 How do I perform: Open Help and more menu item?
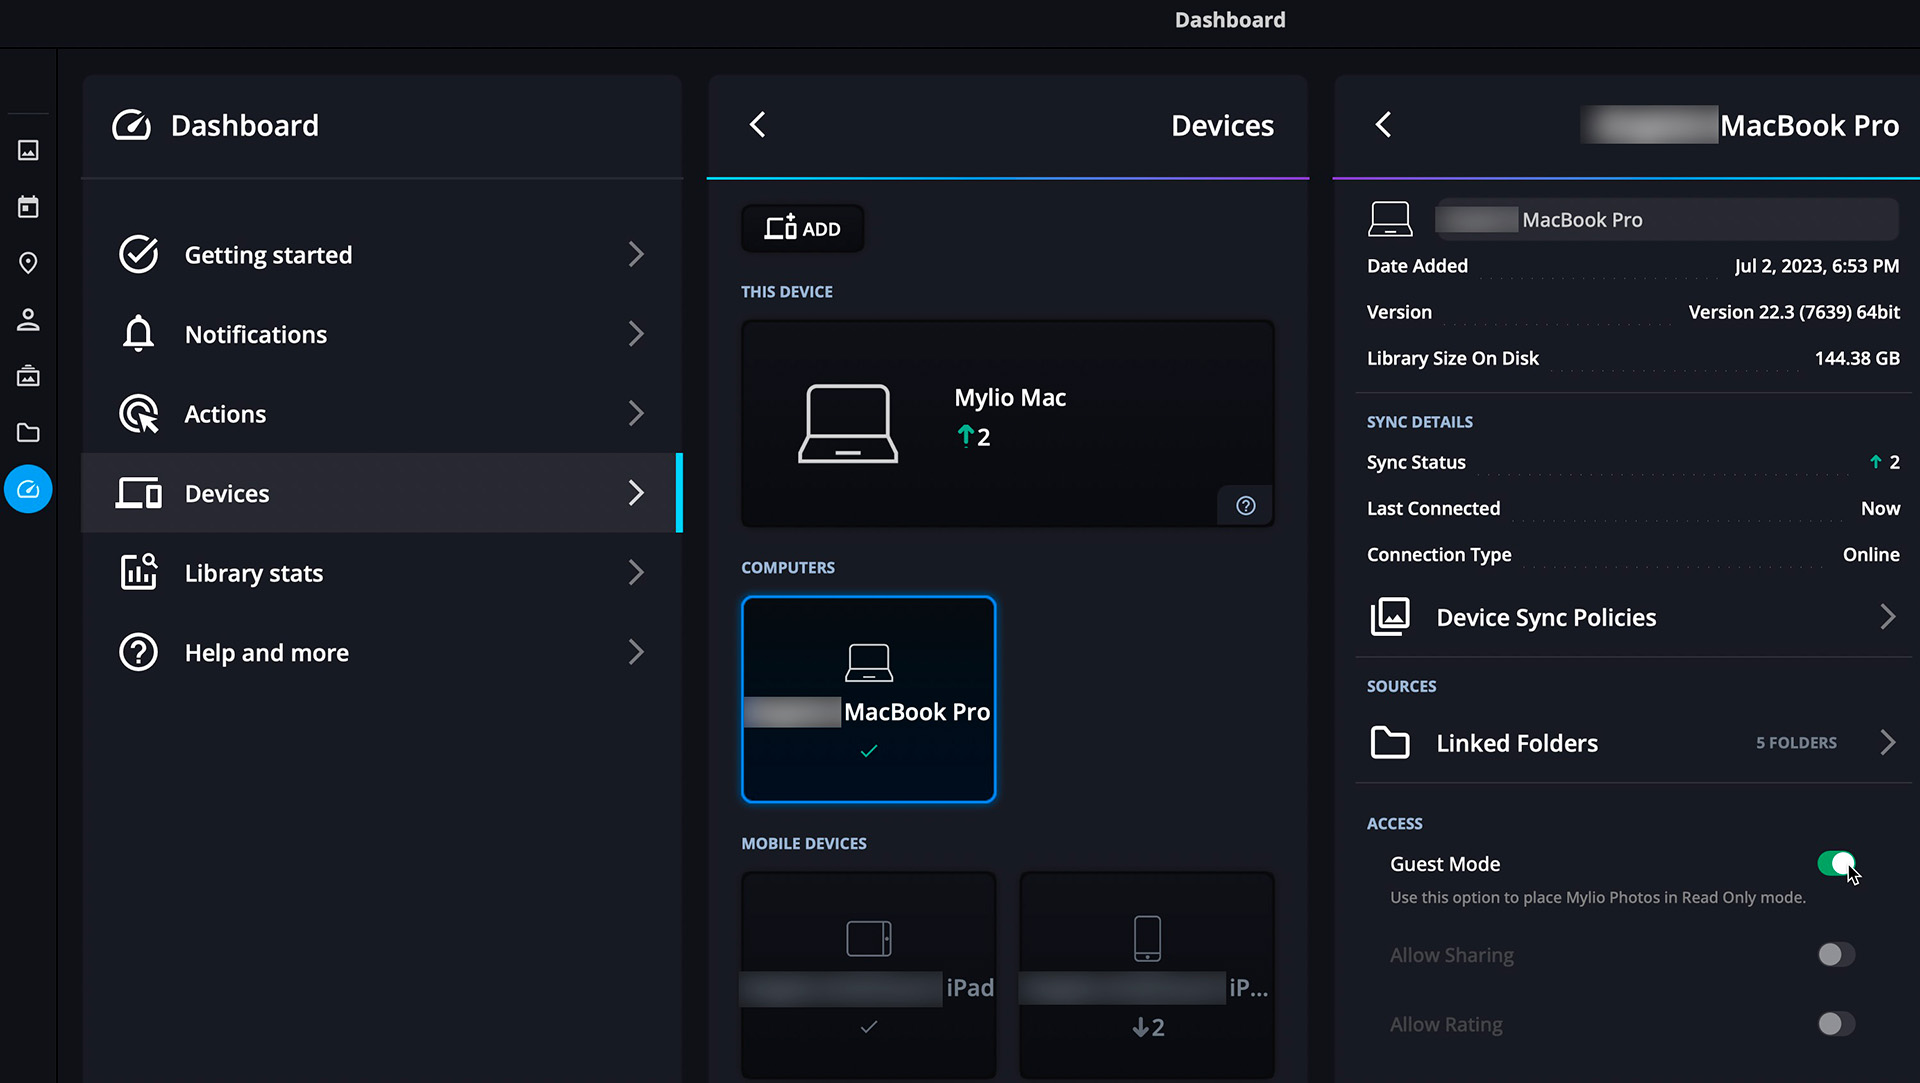click(382, 652)
